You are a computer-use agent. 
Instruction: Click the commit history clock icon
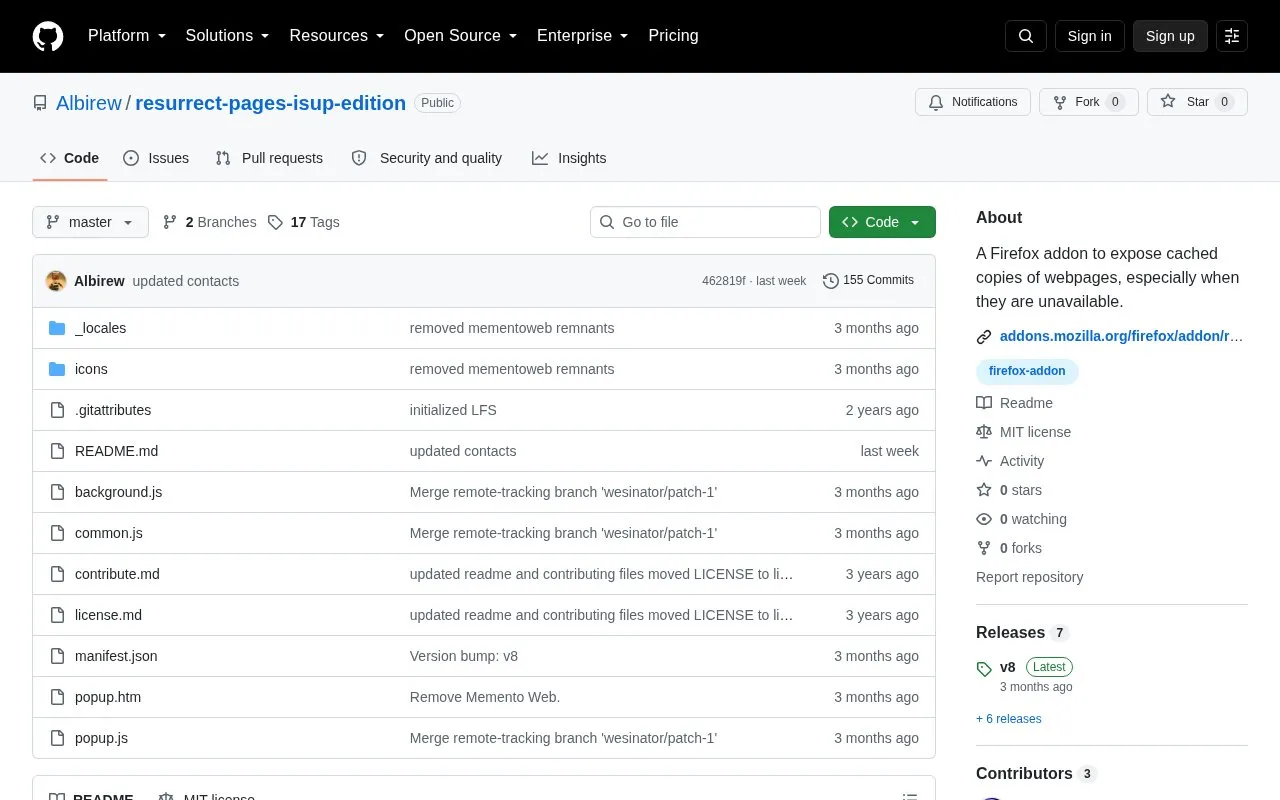point(830,281)
